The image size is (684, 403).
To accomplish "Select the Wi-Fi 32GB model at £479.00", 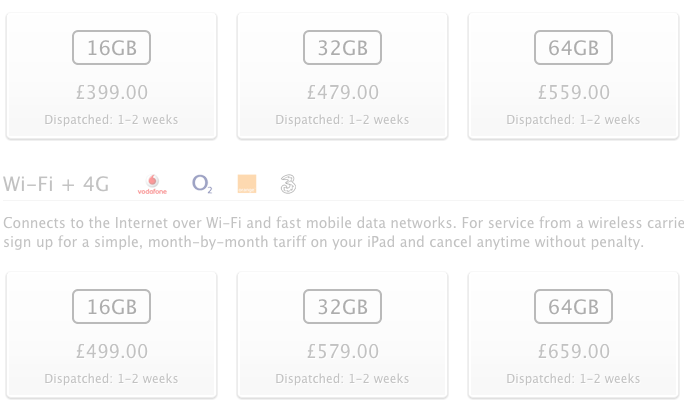I will [342, 76].
